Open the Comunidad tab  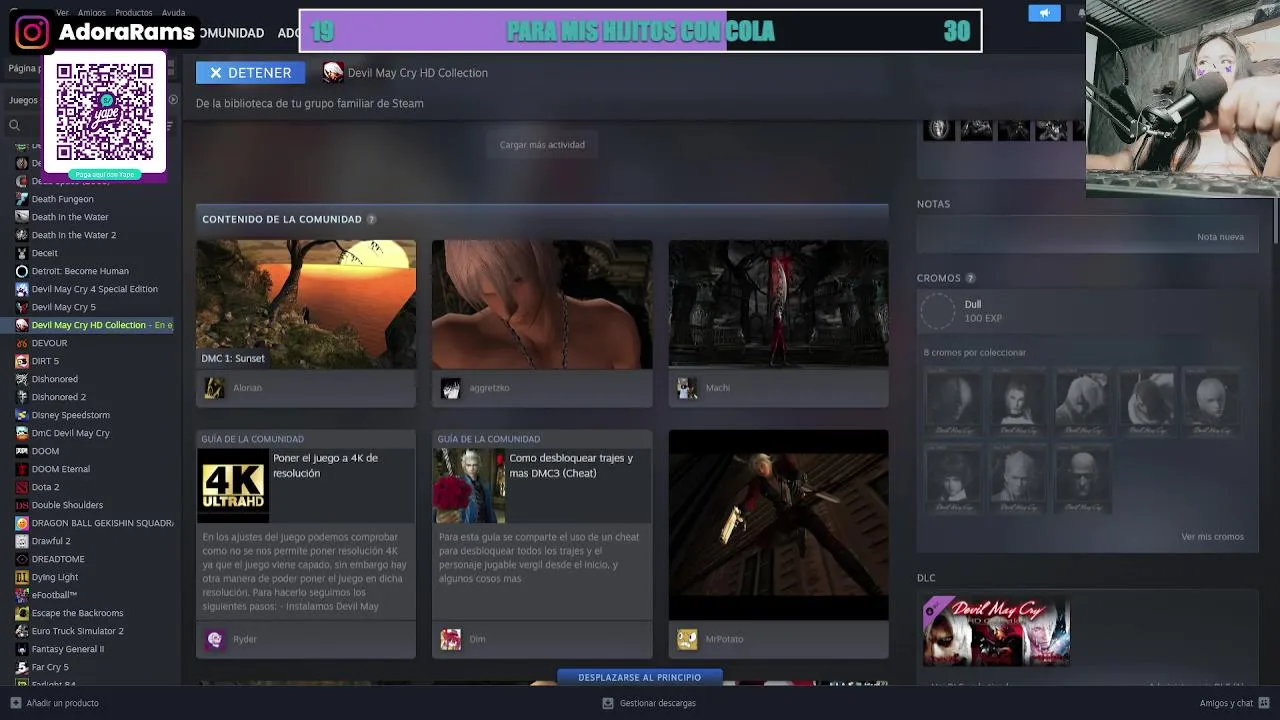pos(229,33)
